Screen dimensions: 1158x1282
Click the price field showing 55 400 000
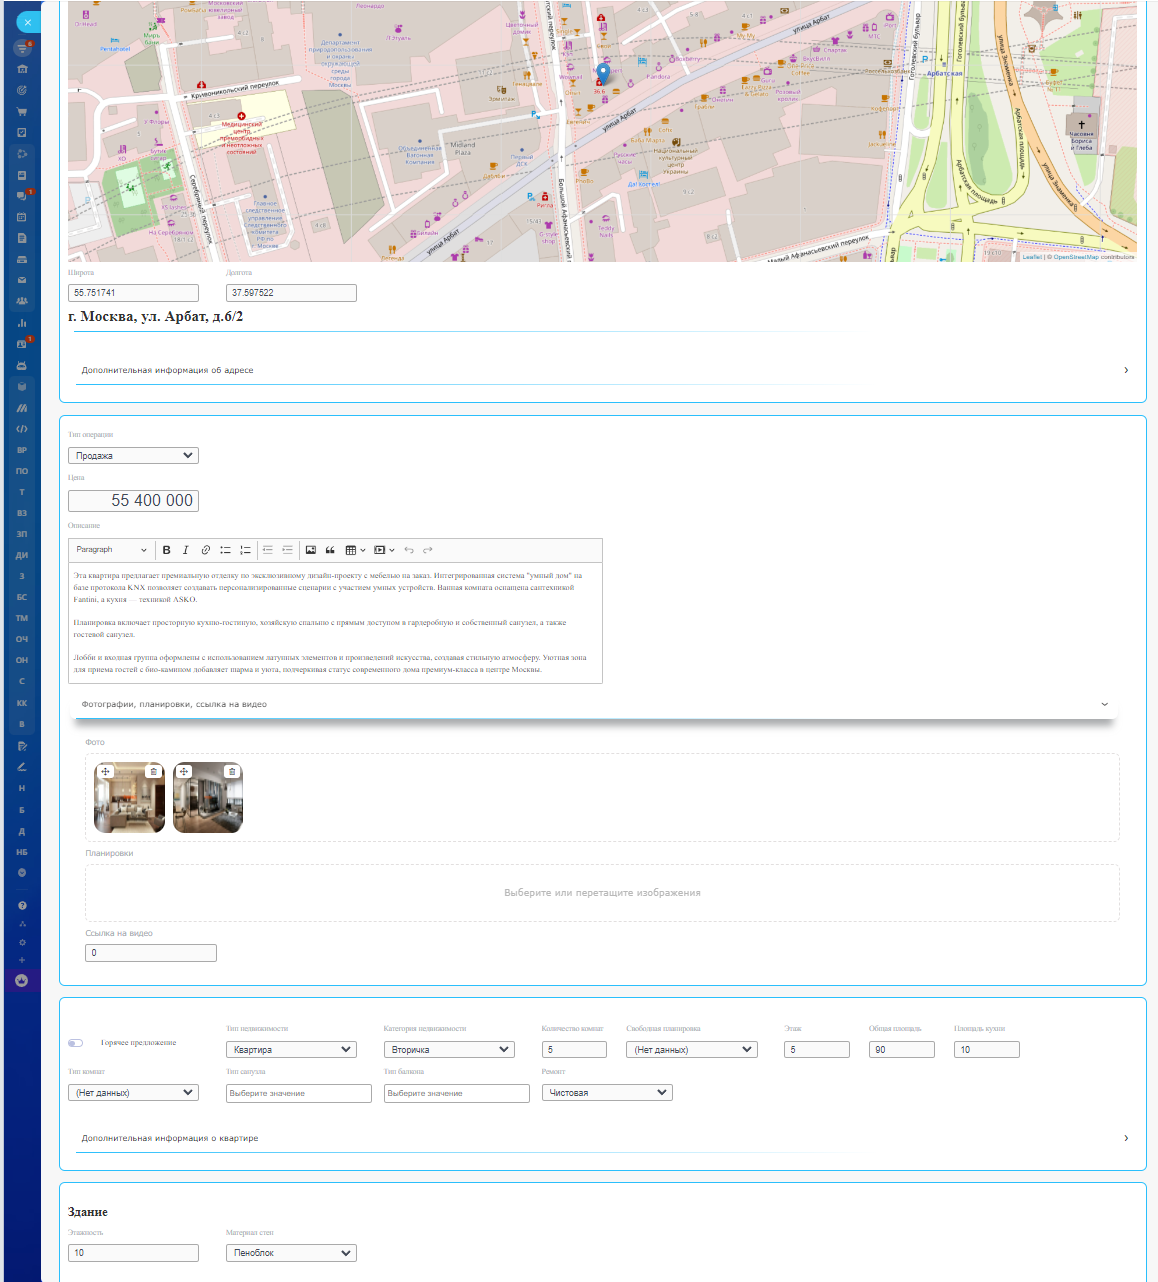pos(133,501)
